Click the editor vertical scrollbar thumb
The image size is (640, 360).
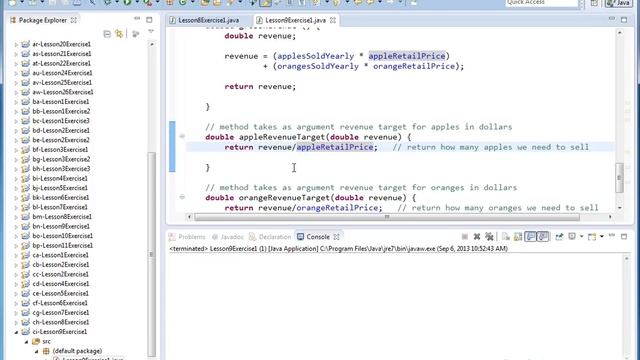(x=619, y=178)
